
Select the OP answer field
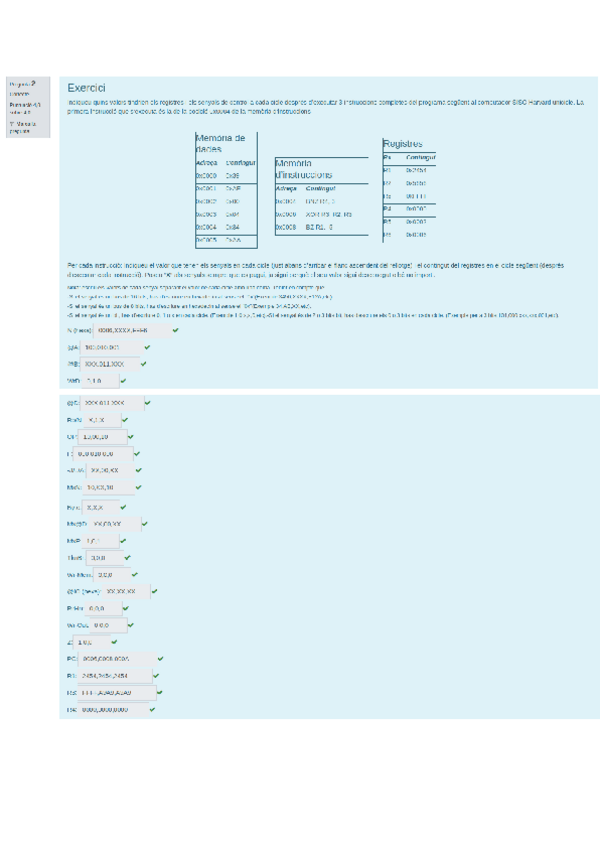pyautogui.click(x=102, y=436)
